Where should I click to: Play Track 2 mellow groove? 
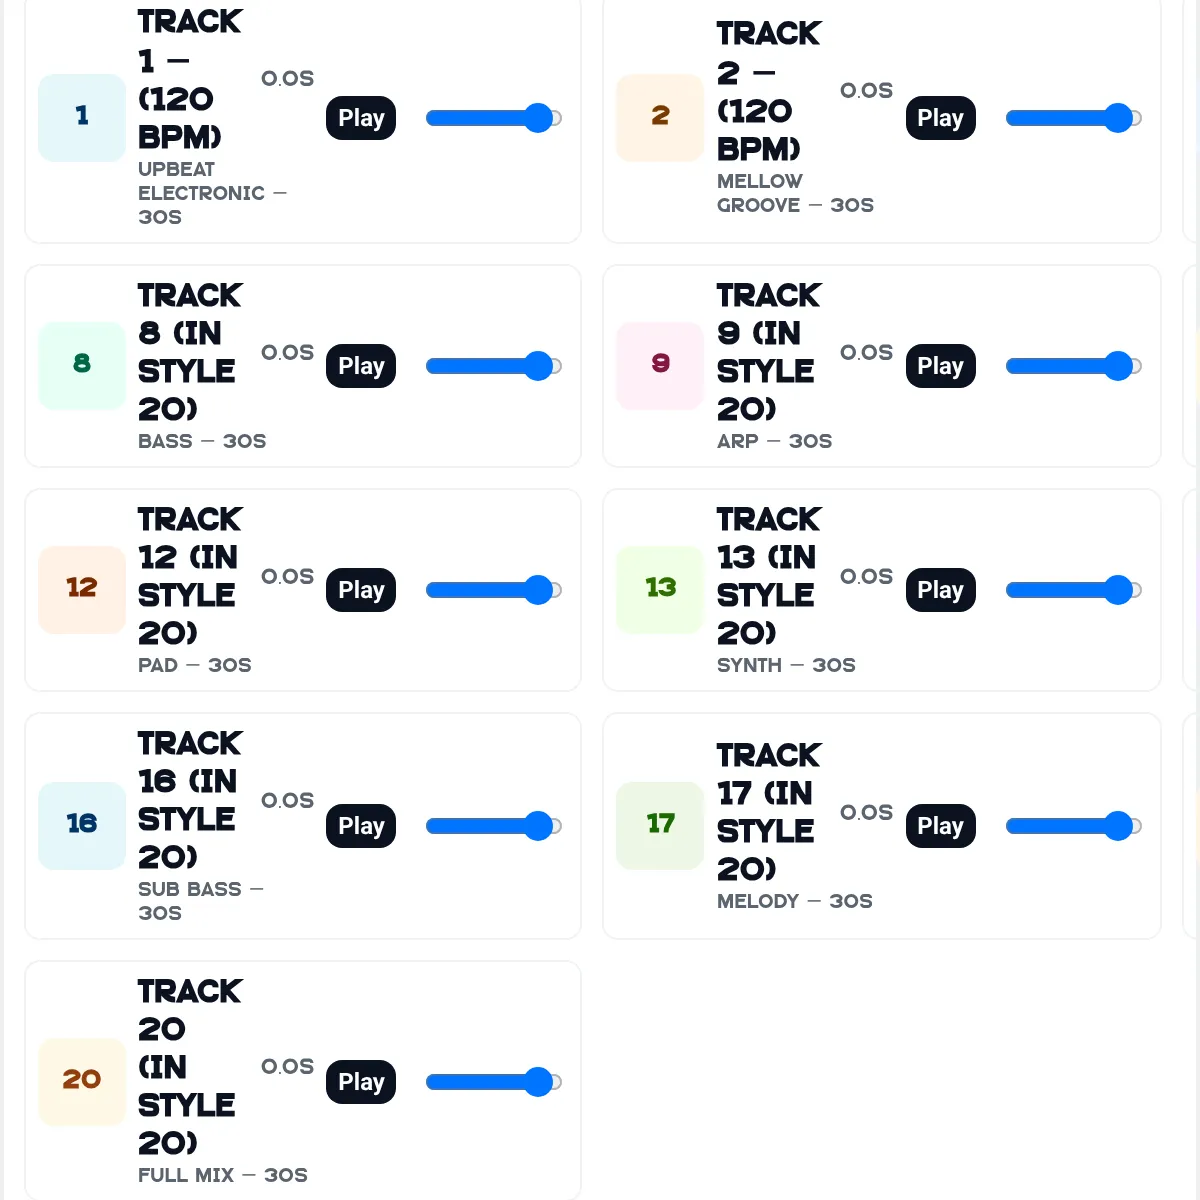[940, 118]
